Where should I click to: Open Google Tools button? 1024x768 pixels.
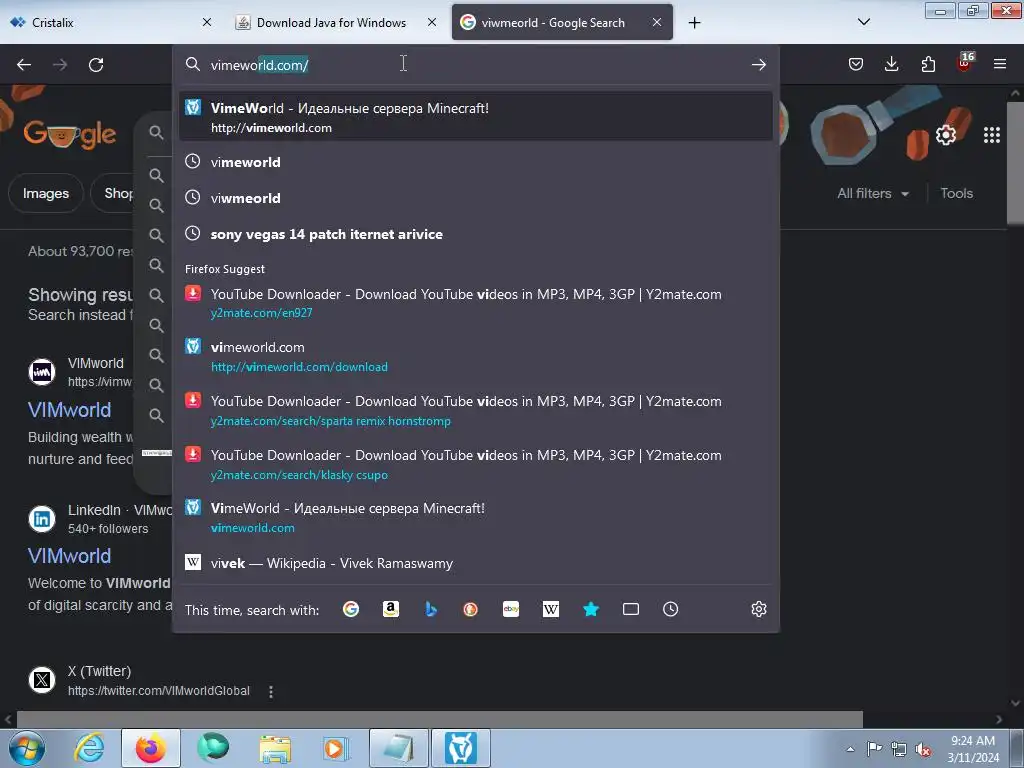pyautogui.click(x=956, y=193)
